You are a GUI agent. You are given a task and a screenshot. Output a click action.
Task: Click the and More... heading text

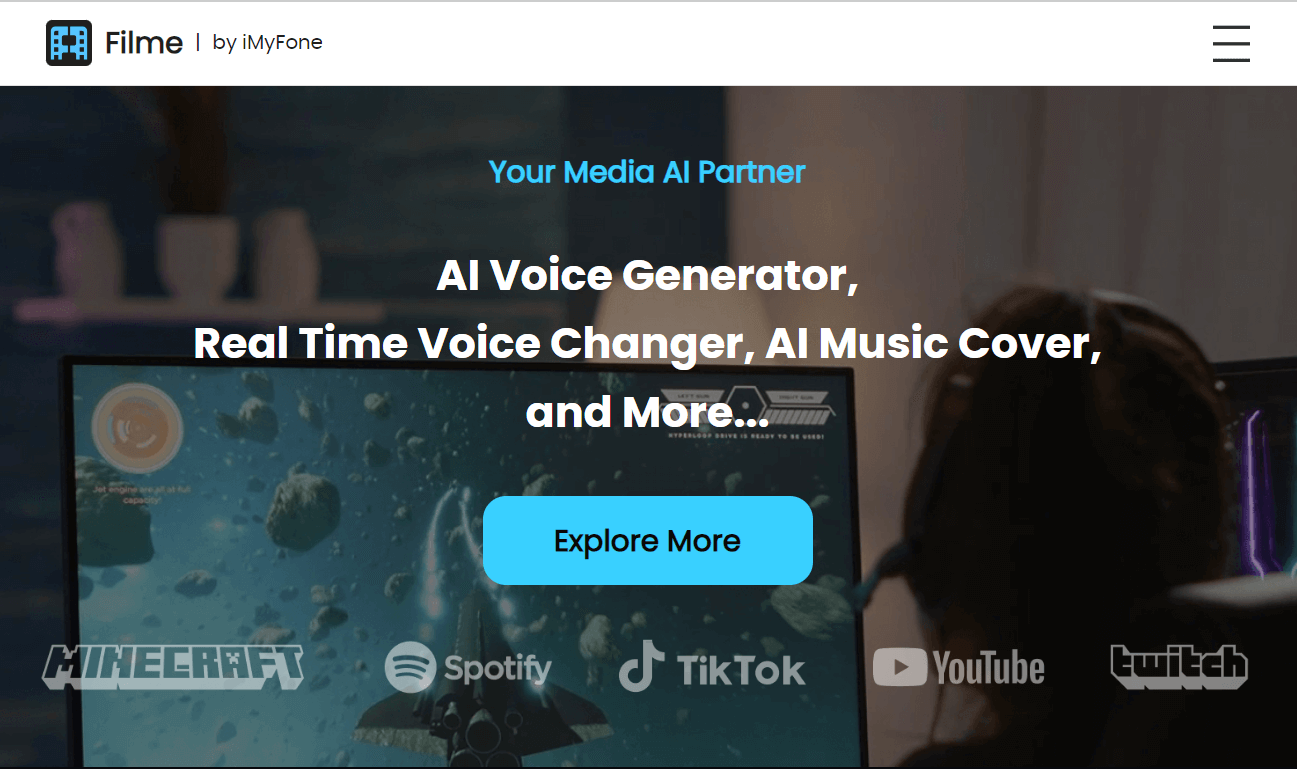pos(647,411)
